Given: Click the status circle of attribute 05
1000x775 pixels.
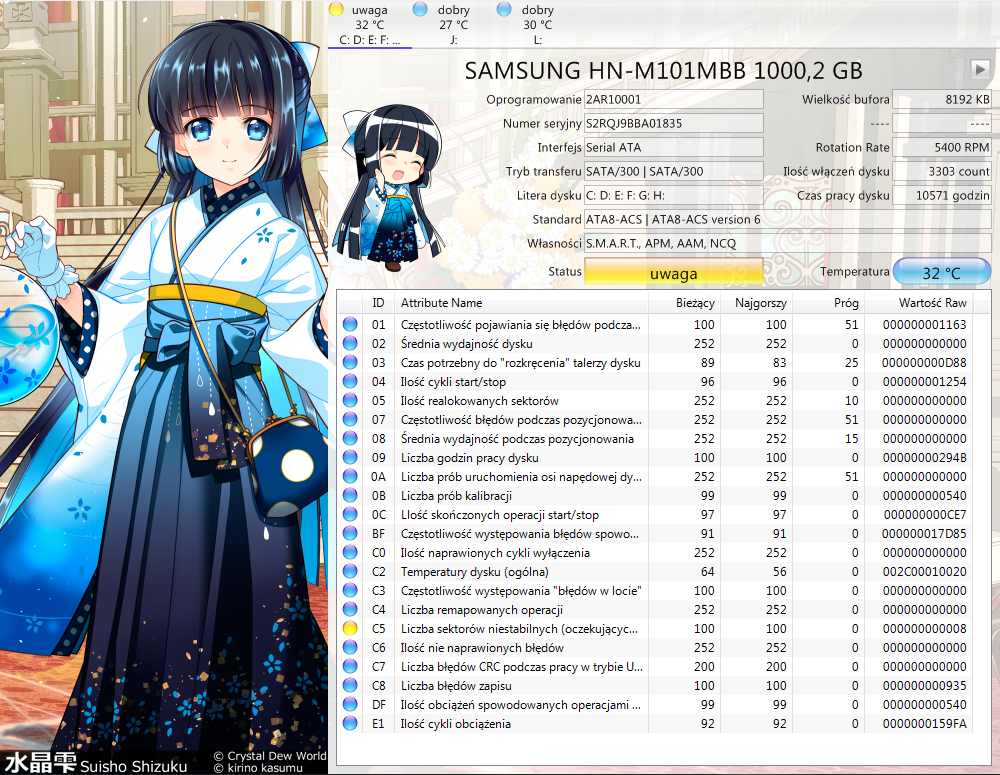Looking at the screenshot, I should [350, 401].
